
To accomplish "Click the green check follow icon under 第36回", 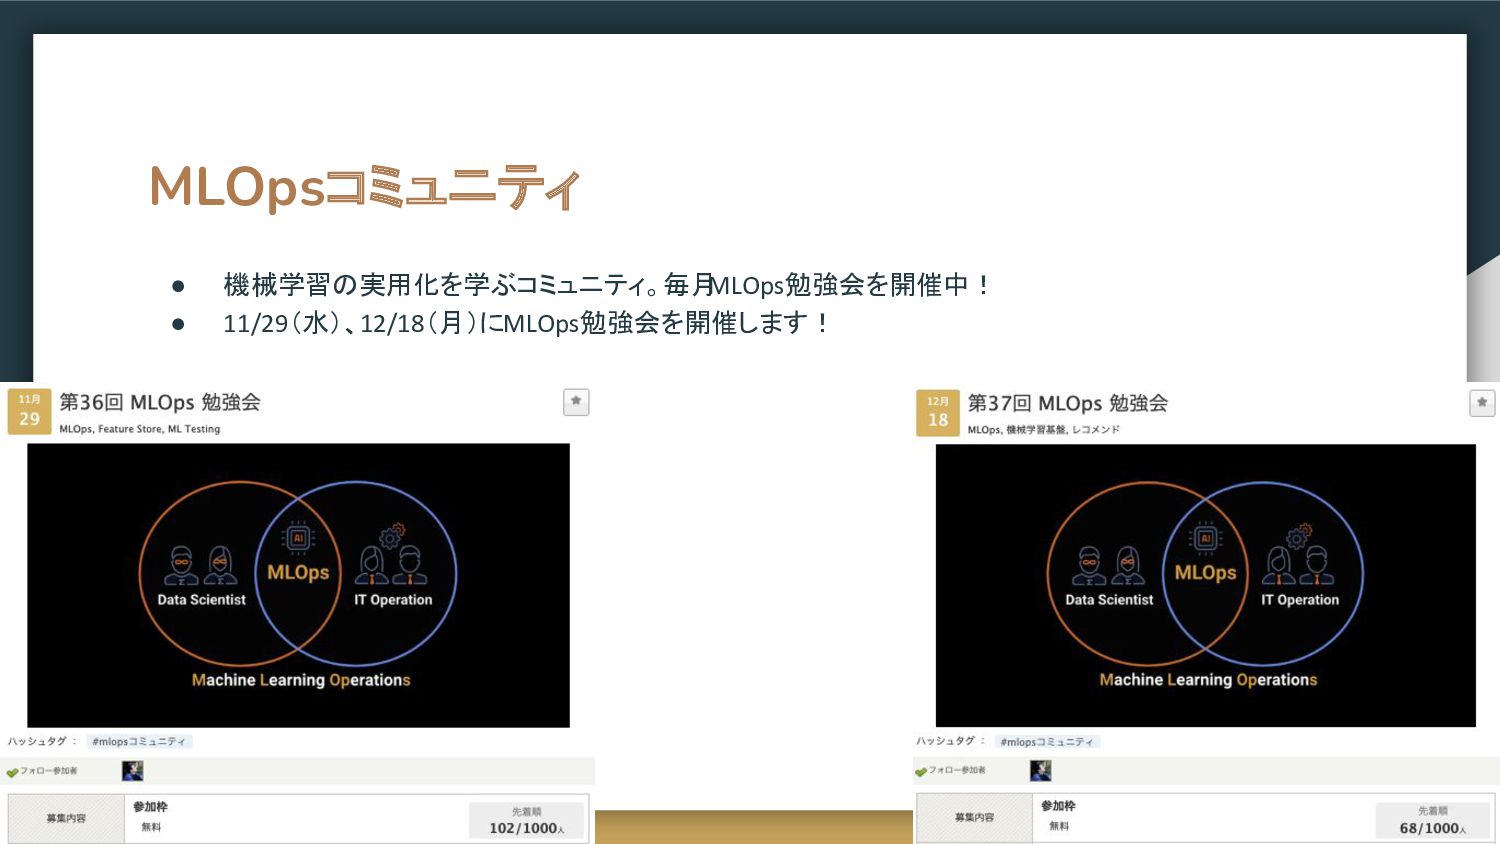I will (13, 772).
